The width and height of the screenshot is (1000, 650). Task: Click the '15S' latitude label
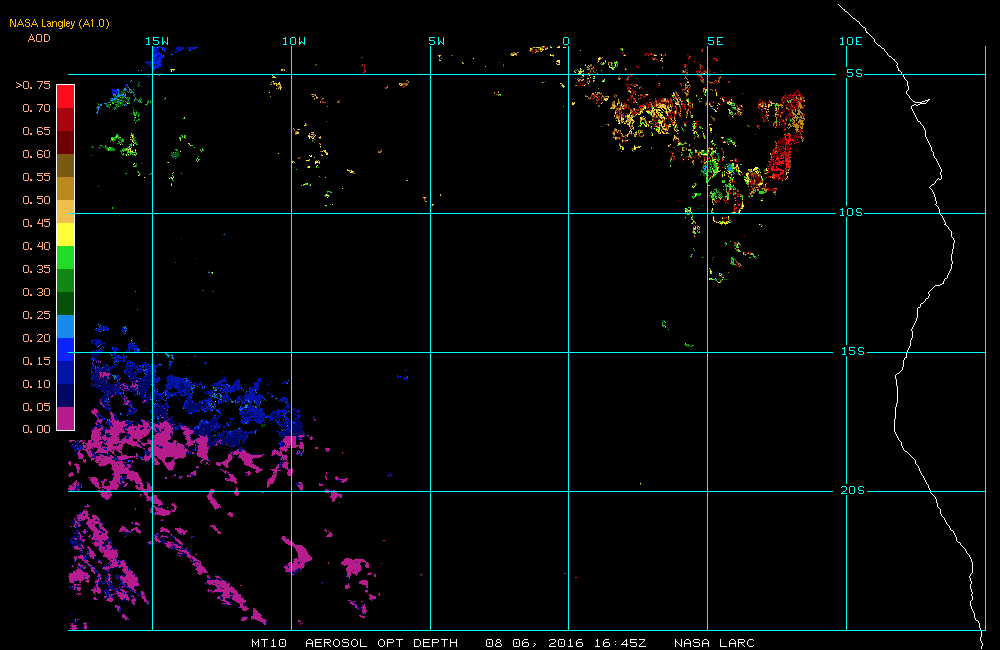pos(853,351)
